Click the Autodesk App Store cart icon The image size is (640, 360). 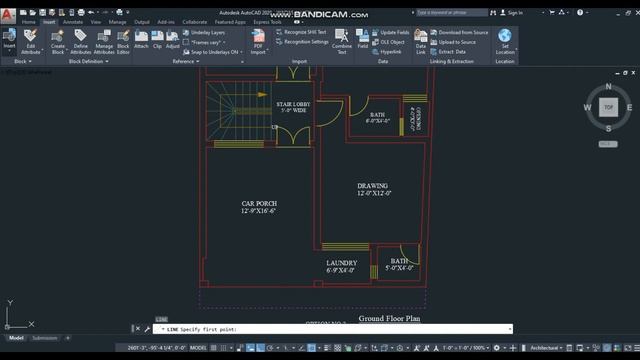coord(552,13)
